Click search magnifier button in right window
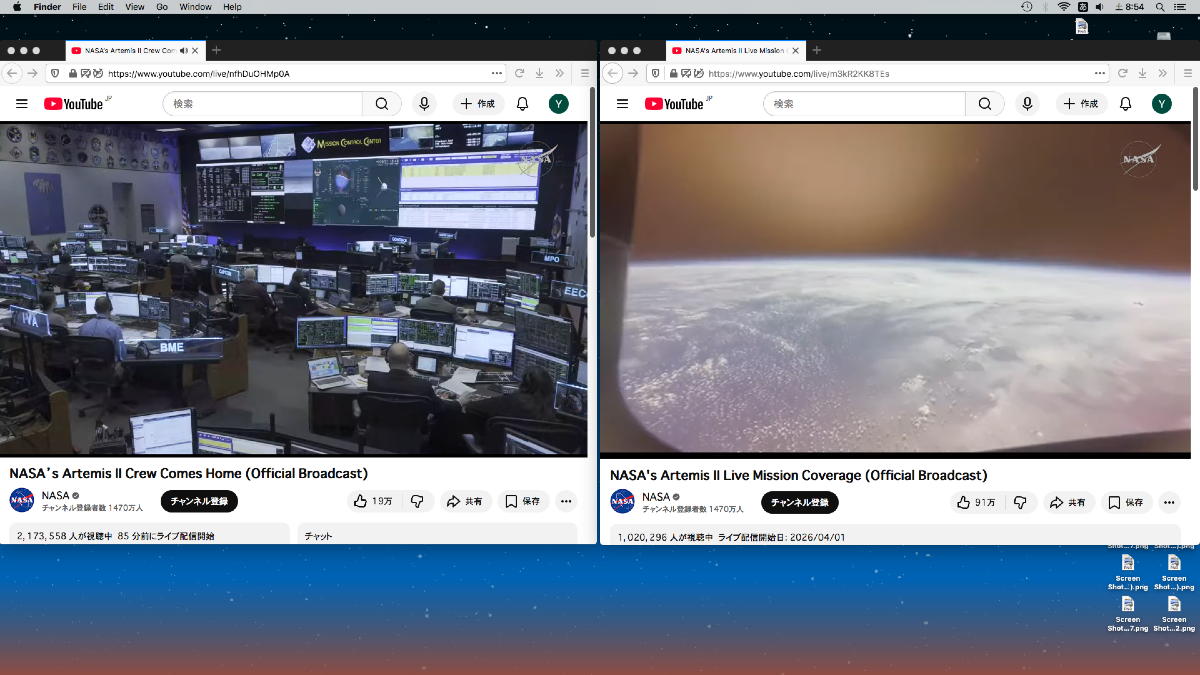 click(985, 104)
